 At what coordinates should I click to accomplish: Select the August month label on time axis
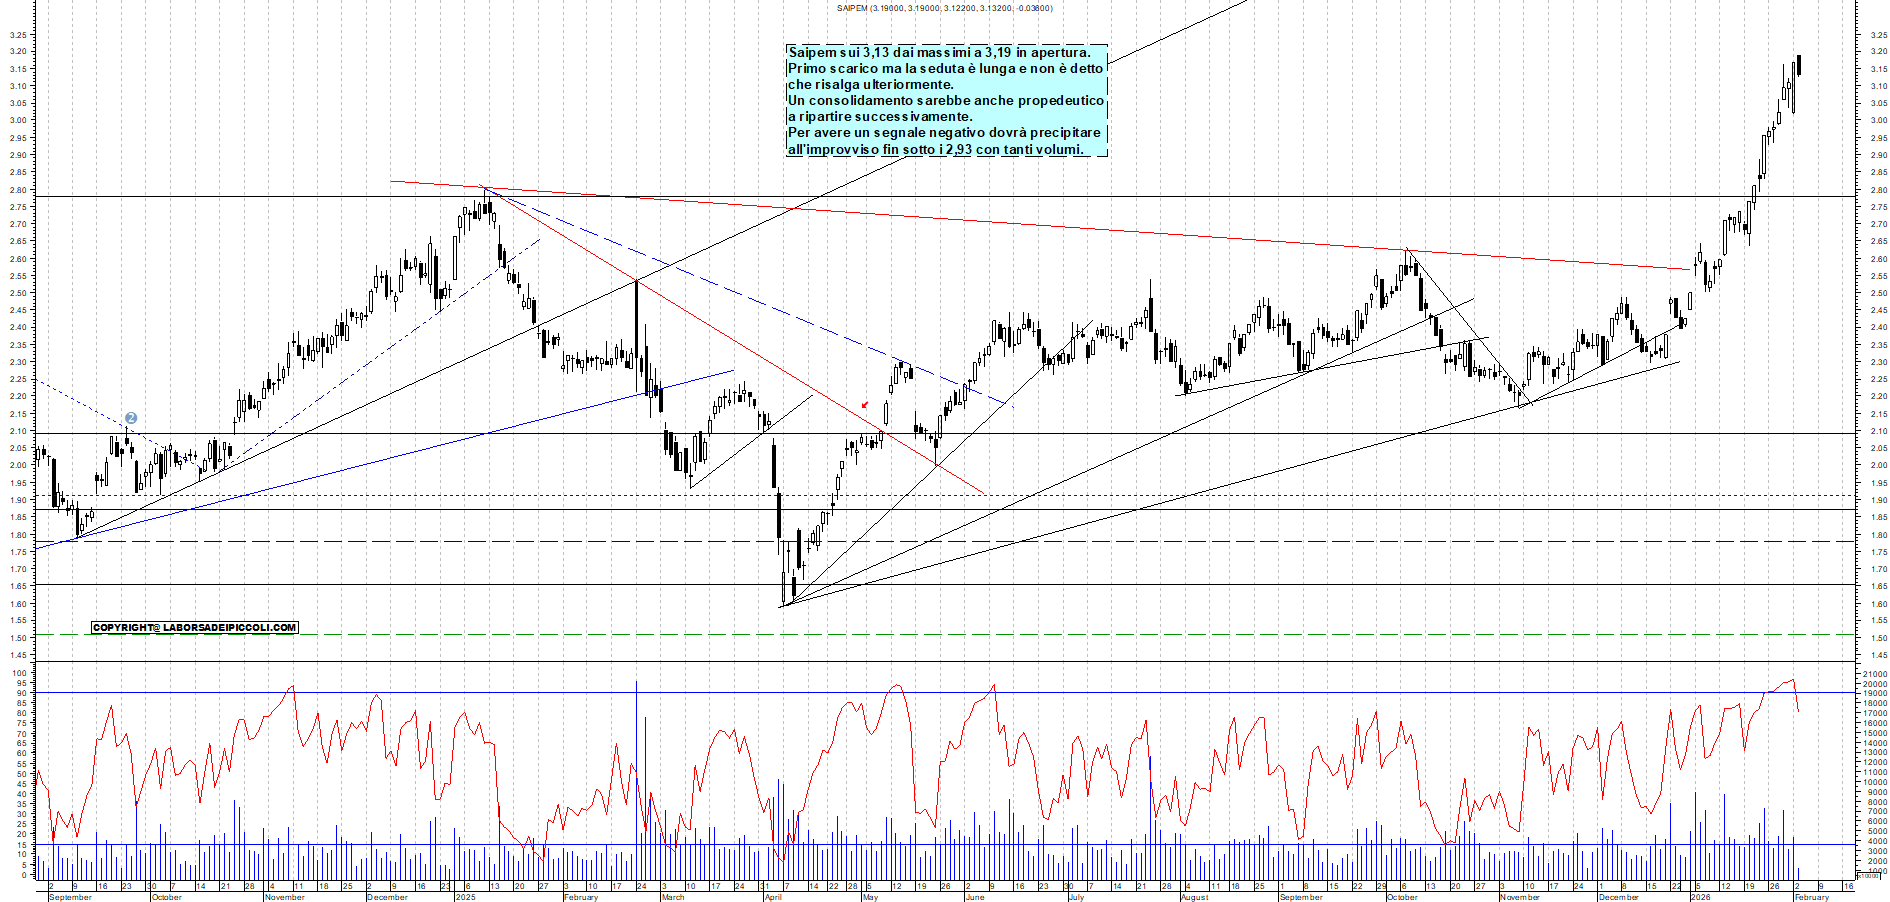pyautogui.click(x=1194, y=897)
